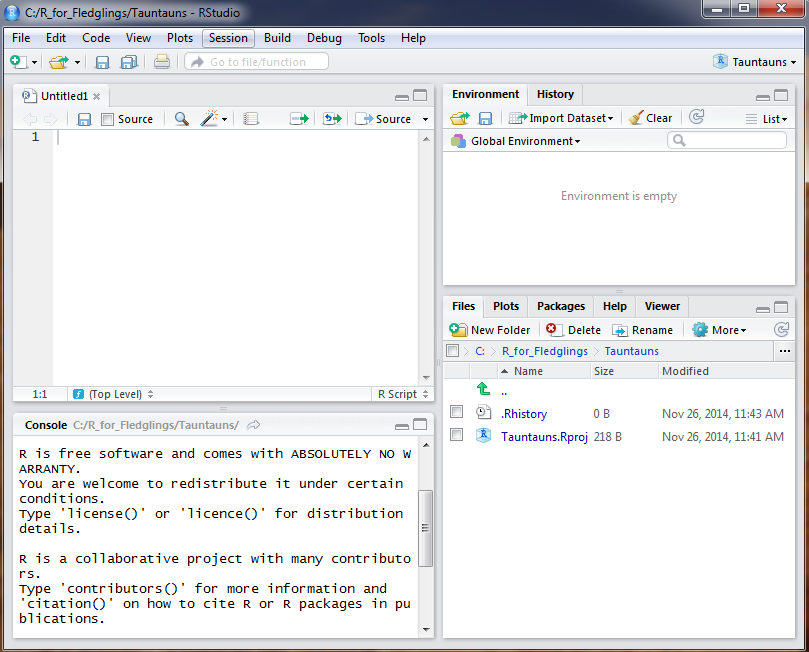Viewport: 809px width, 652px height.
Task: Maximize the Environment pane
Action: point(781,95)
